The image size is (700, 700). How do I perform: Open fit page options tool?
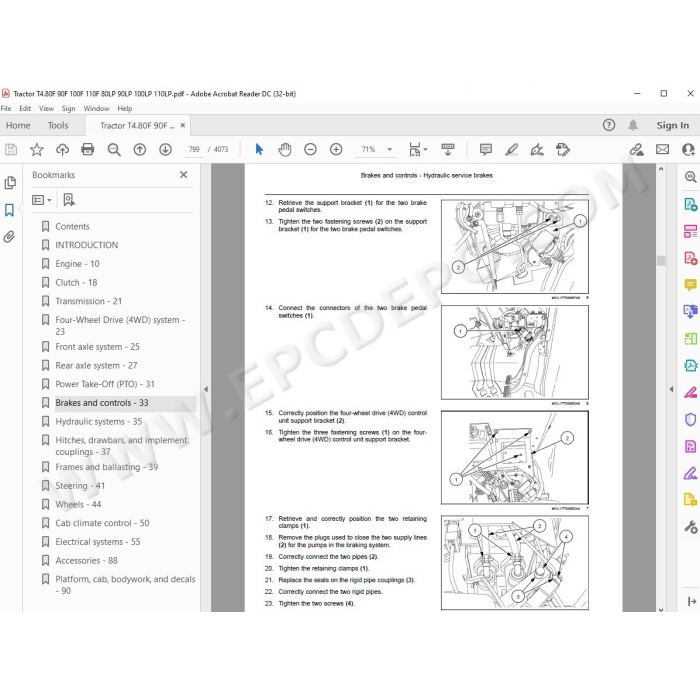tap(418, 150)
